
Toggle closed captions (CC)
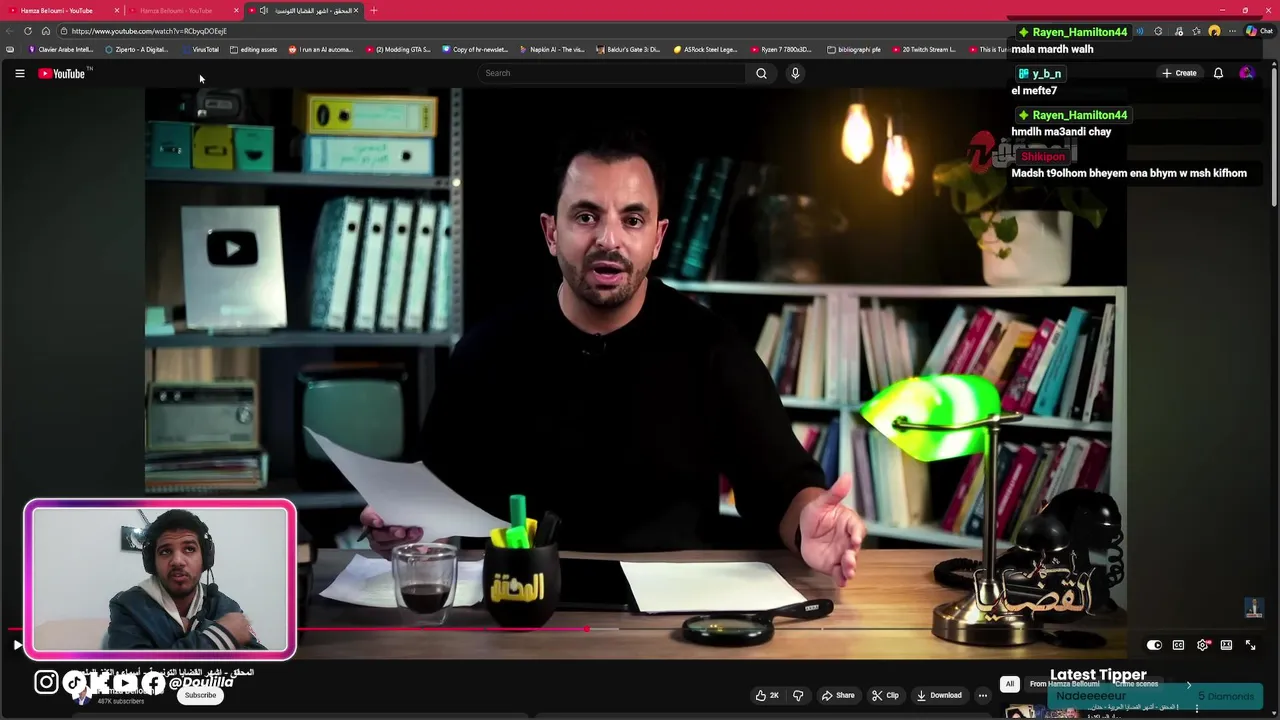[x=1178, y=645]
